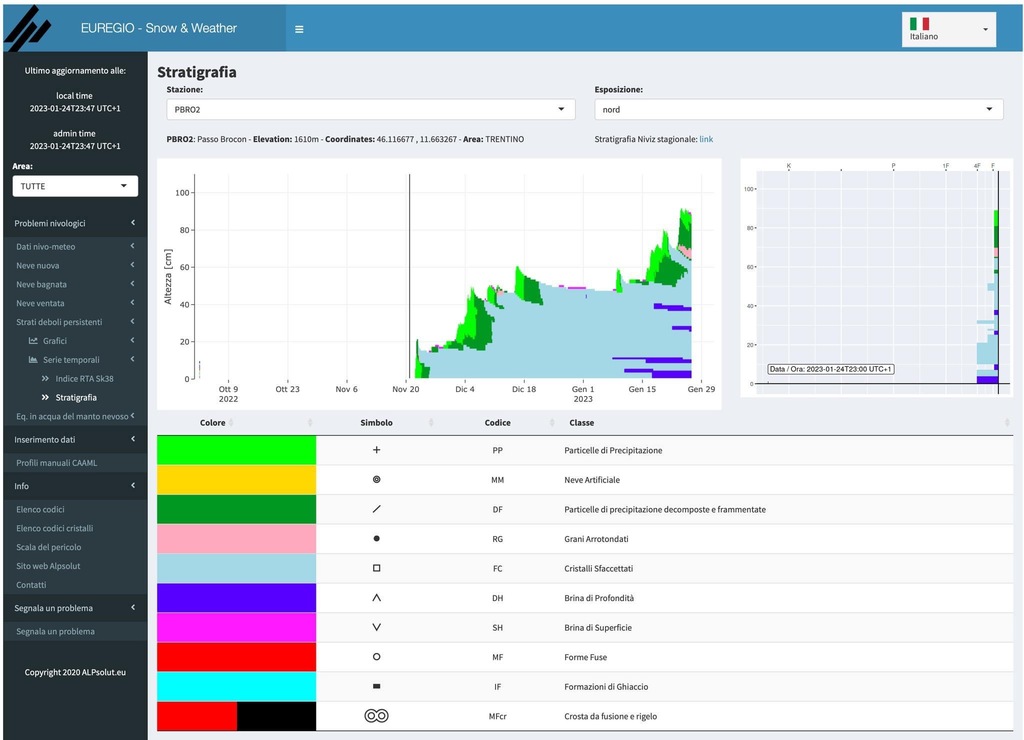The width and height of the screenshot is (1024, 740).
Task: Click the Crosta da fusione double-circle symbol
Action: coord(376,716)
